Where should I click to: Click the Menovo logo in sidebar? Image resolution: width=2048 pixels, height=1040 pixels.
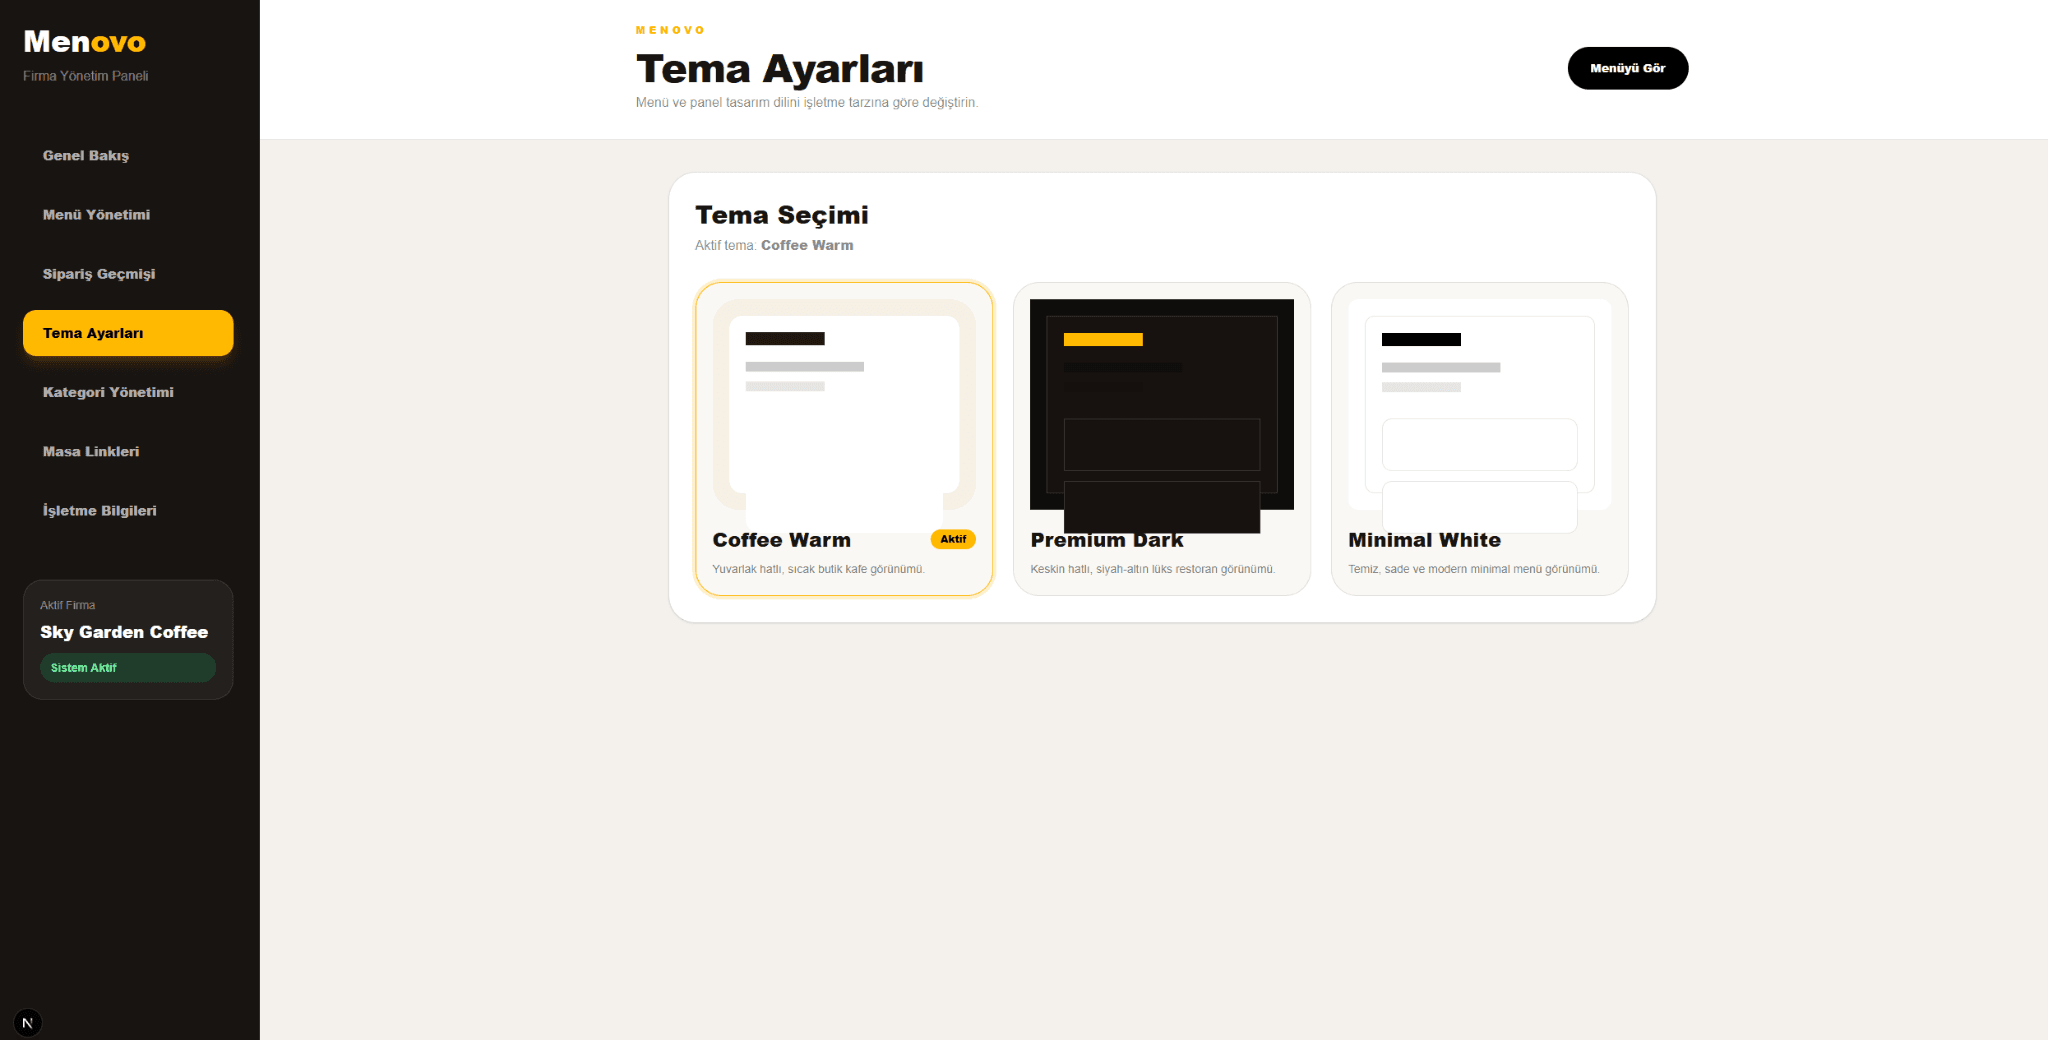[x=85, y=42]
